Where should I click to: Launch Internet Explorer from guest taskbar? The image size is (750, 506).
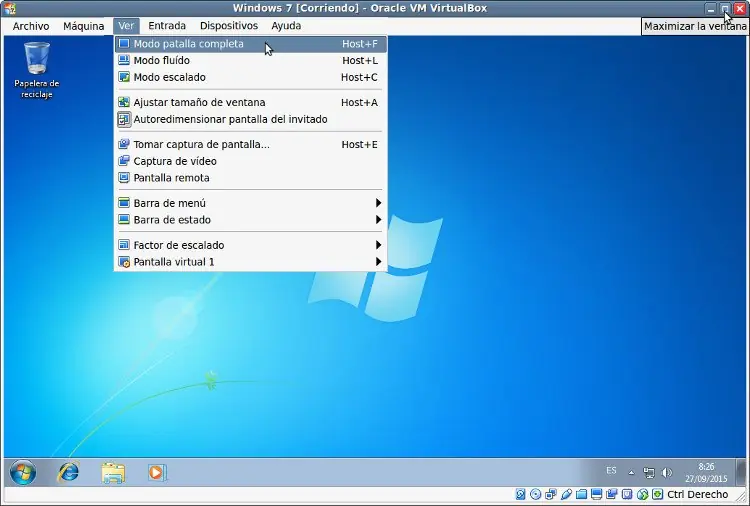(68, 473)
